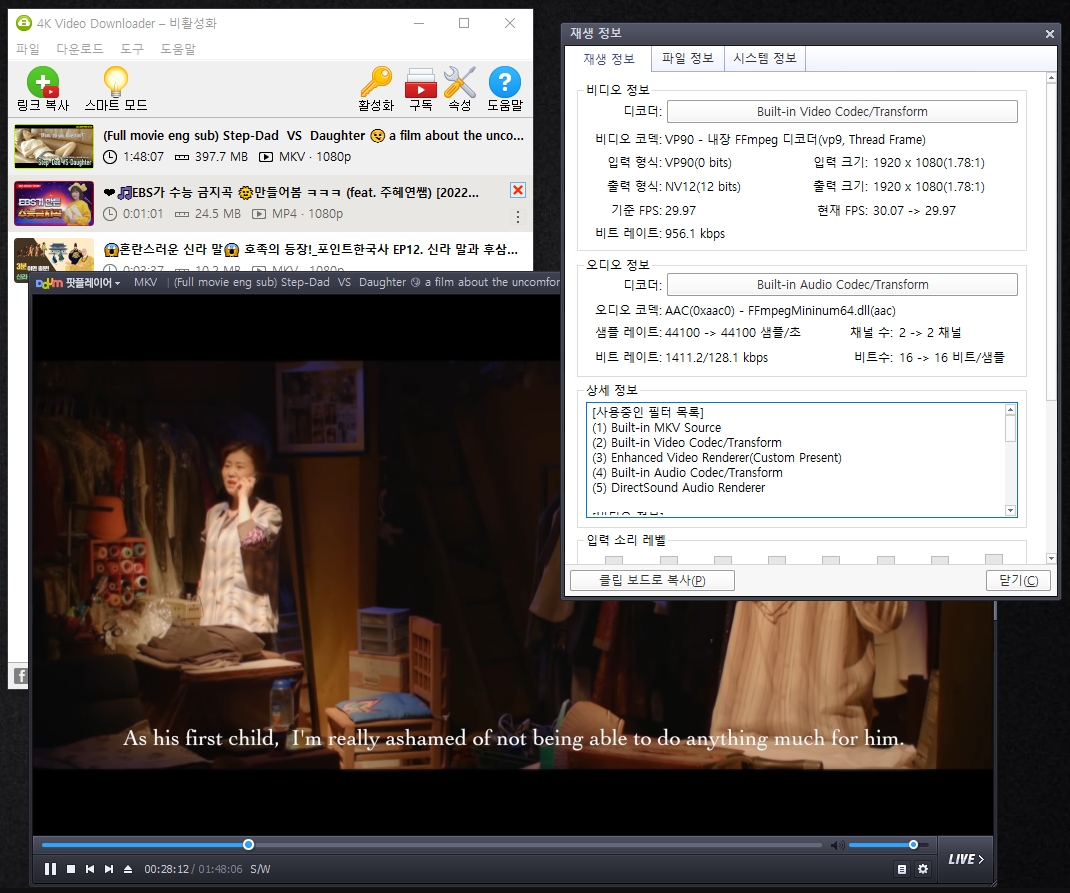Click 클립 보드로 복사 button
Image resolution: width=1070 pixels, height=893 pixels.
click(652, 581)
